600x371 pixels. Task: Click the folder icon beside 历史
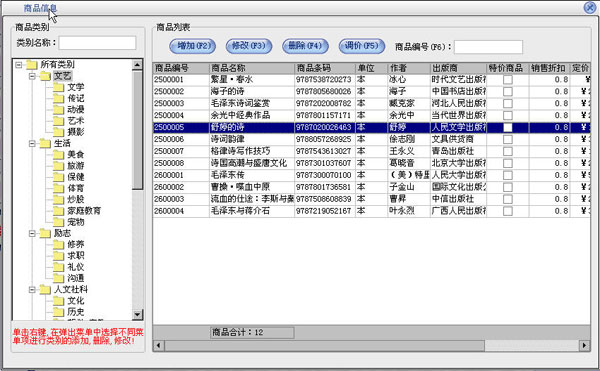pyautogui.click(x=59, y=312)
